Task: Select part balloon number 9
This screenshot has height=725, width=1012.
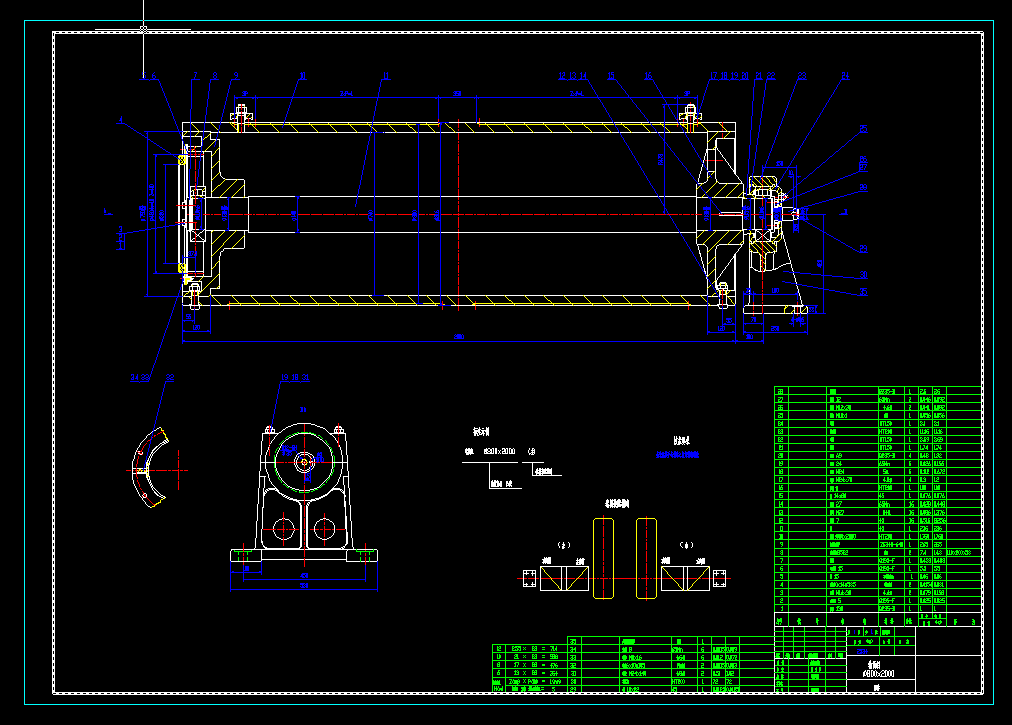Action: pos(236,76)
